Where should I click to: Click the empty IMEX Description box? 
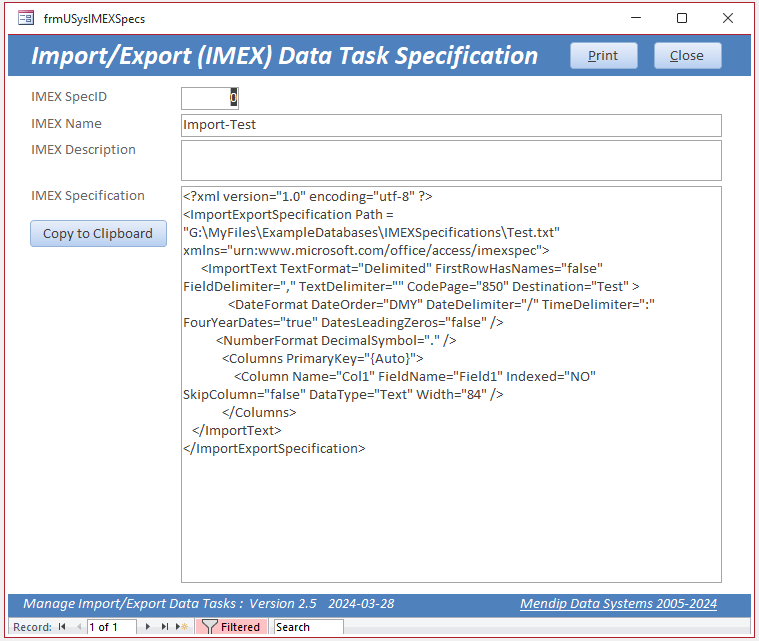pos(451,160)
